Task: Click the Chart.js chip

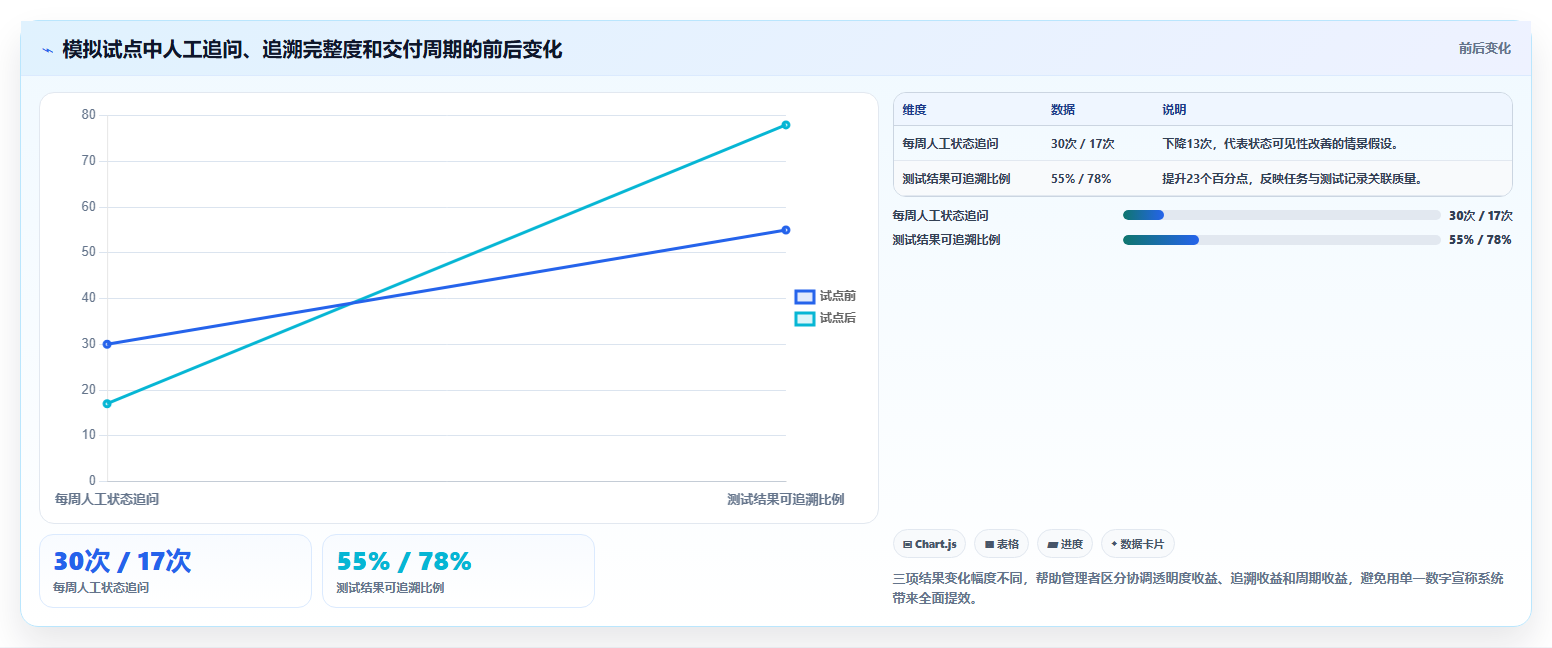Action: point(929,544)
